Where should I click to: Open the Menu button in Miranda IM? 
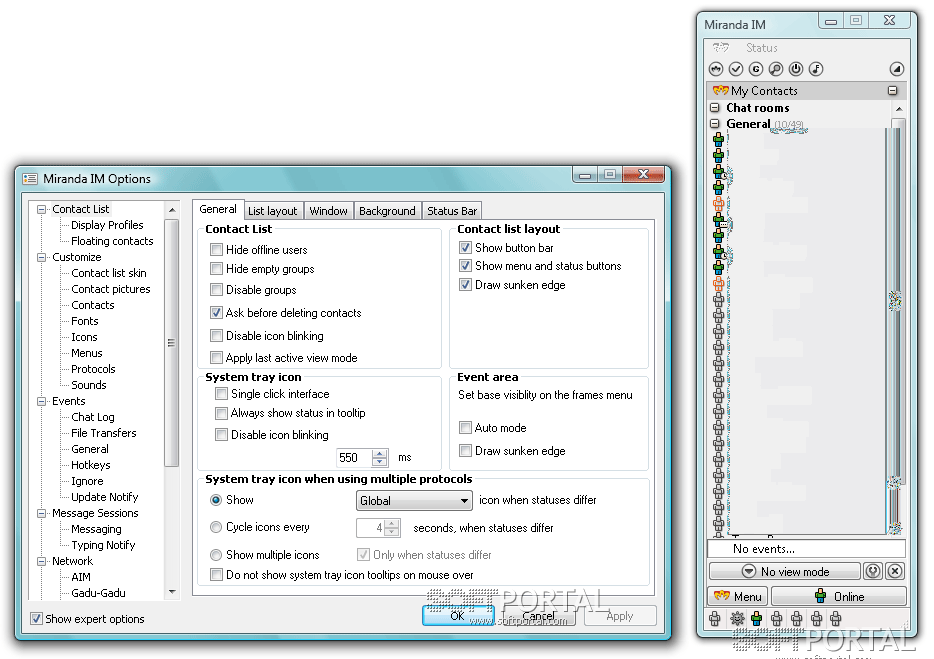point(737,596)
